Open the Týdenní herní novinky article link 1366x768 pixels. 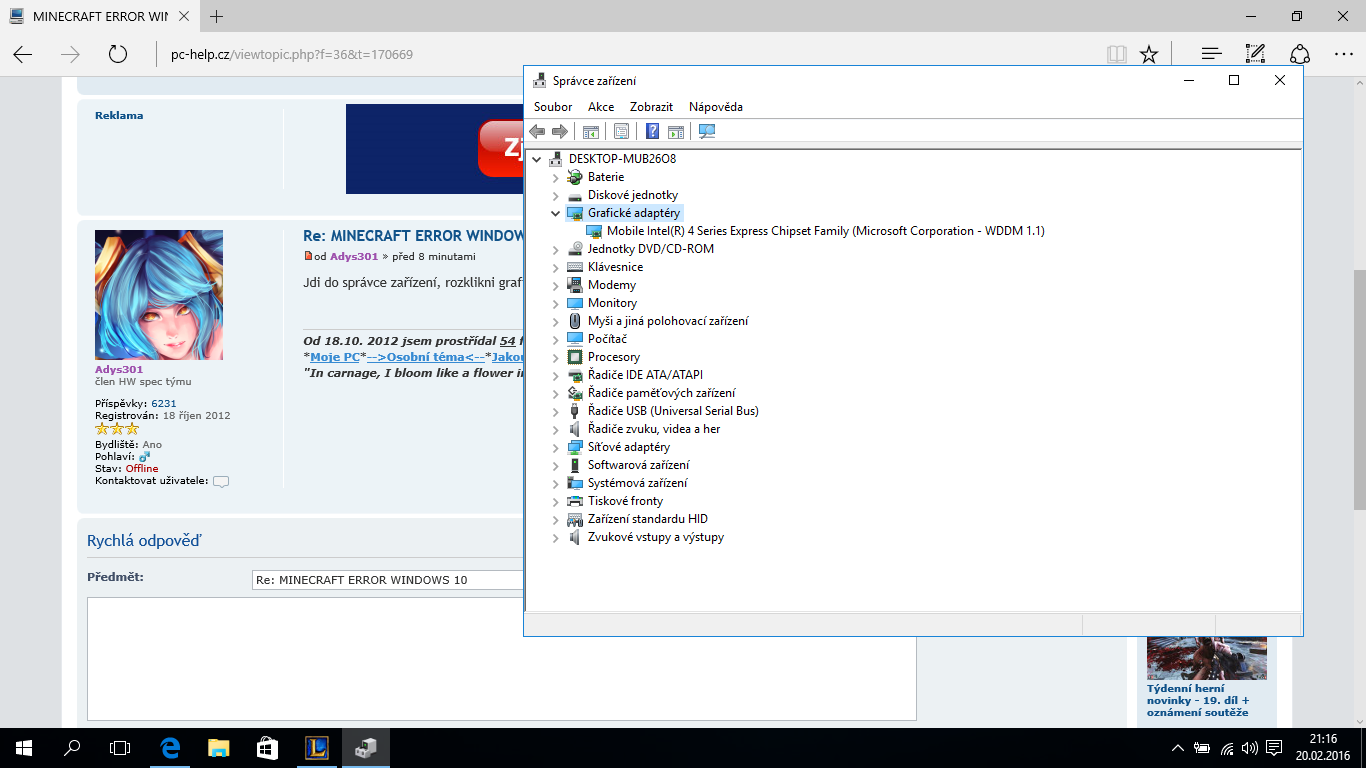tap(1197, 700)
